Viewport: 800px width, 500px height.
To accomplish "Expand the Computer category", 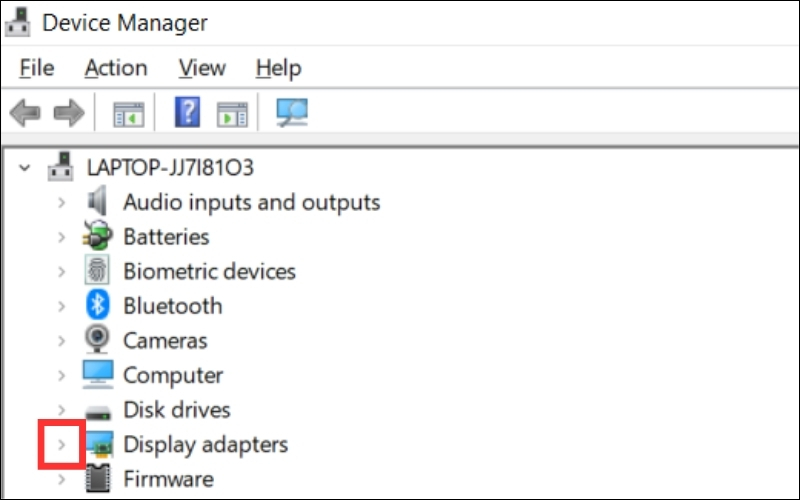I will [61, 376].
